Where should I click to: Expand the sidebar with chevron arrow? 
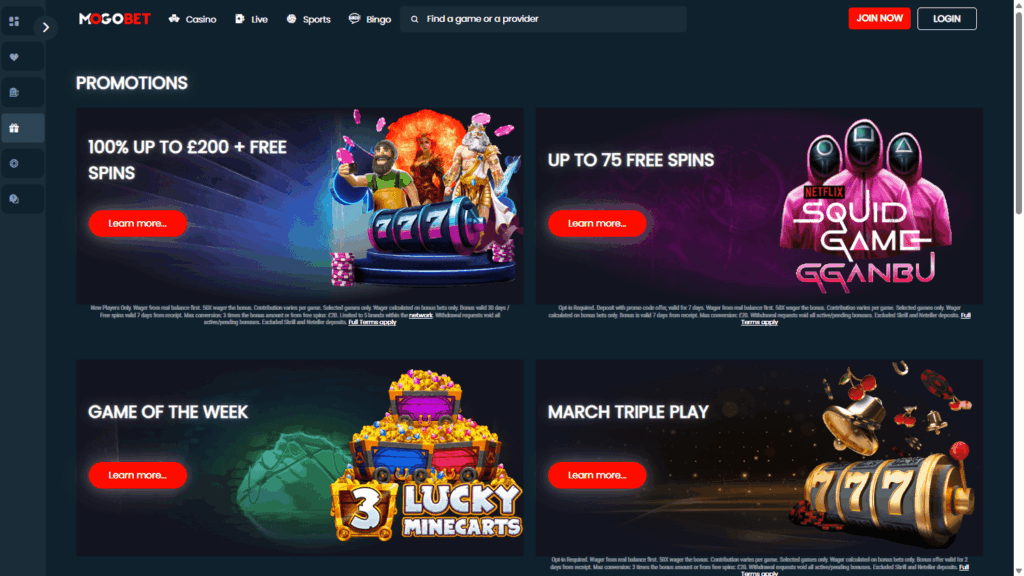[46, 27]
